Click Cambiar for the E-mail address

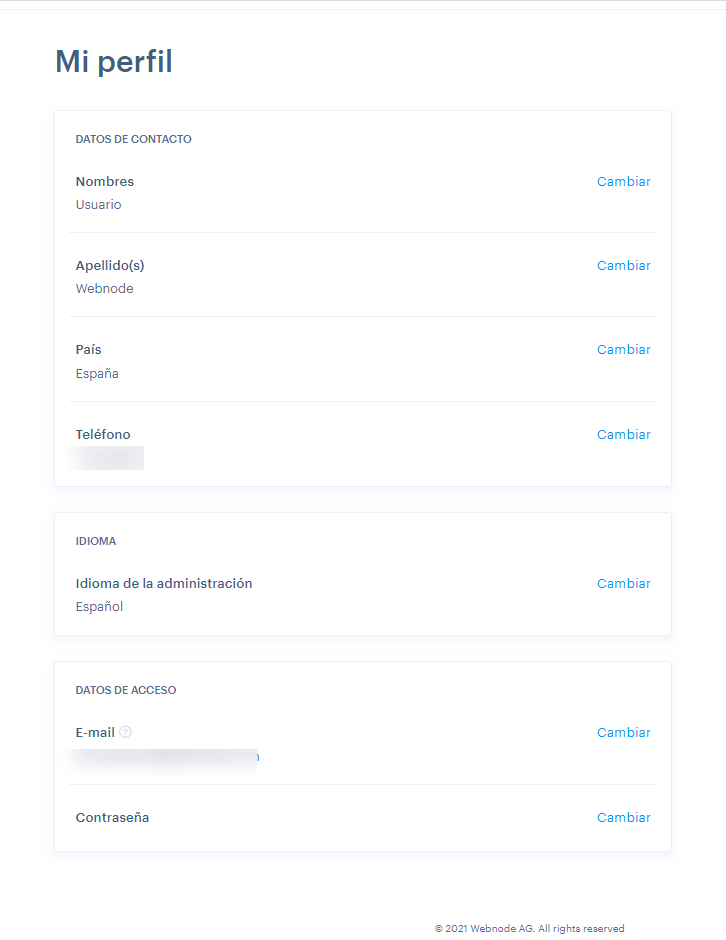coord(623,733)
